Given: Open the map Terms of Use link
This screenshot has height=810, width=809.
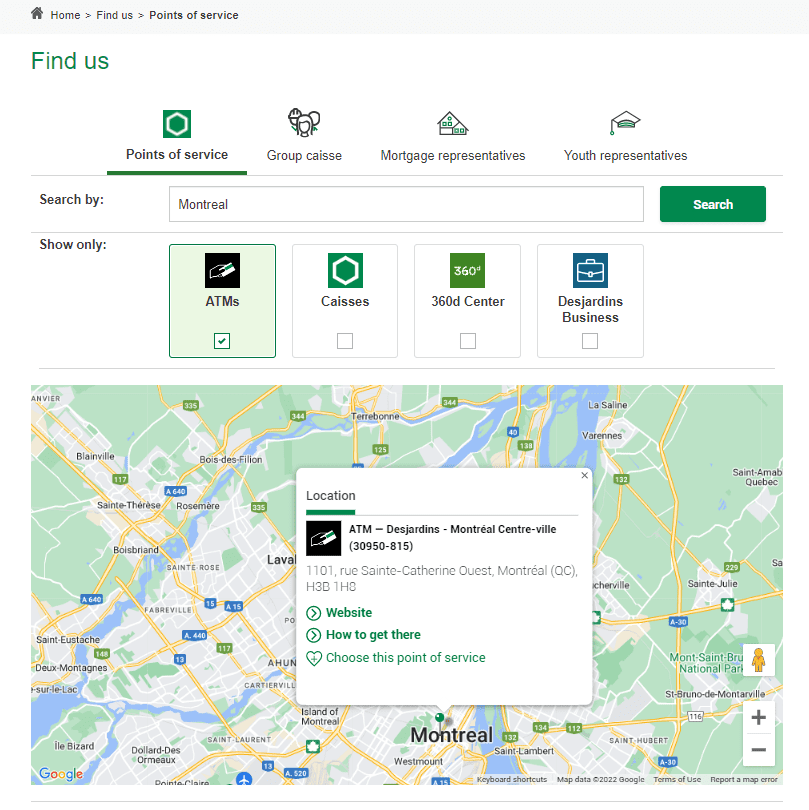Looking at the screenshot, I should pos(677,779).
